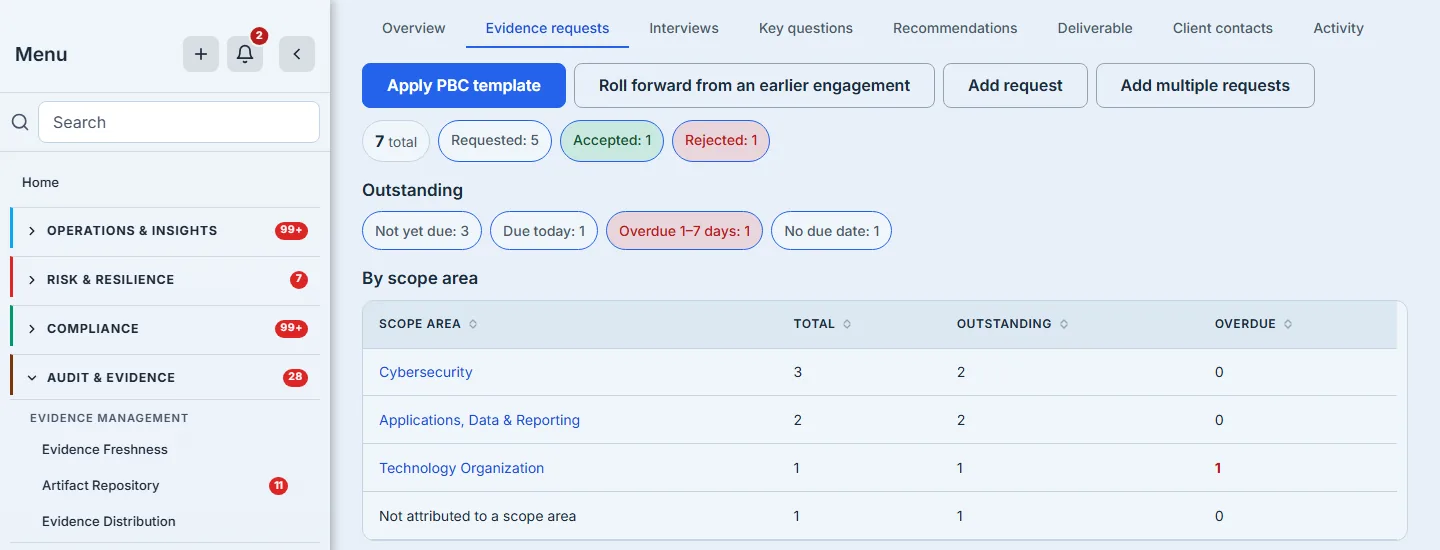1440x550 pixels.
Task: Open the Deliverable tab
Action: pyautogui.click(x=1095, y=28)
